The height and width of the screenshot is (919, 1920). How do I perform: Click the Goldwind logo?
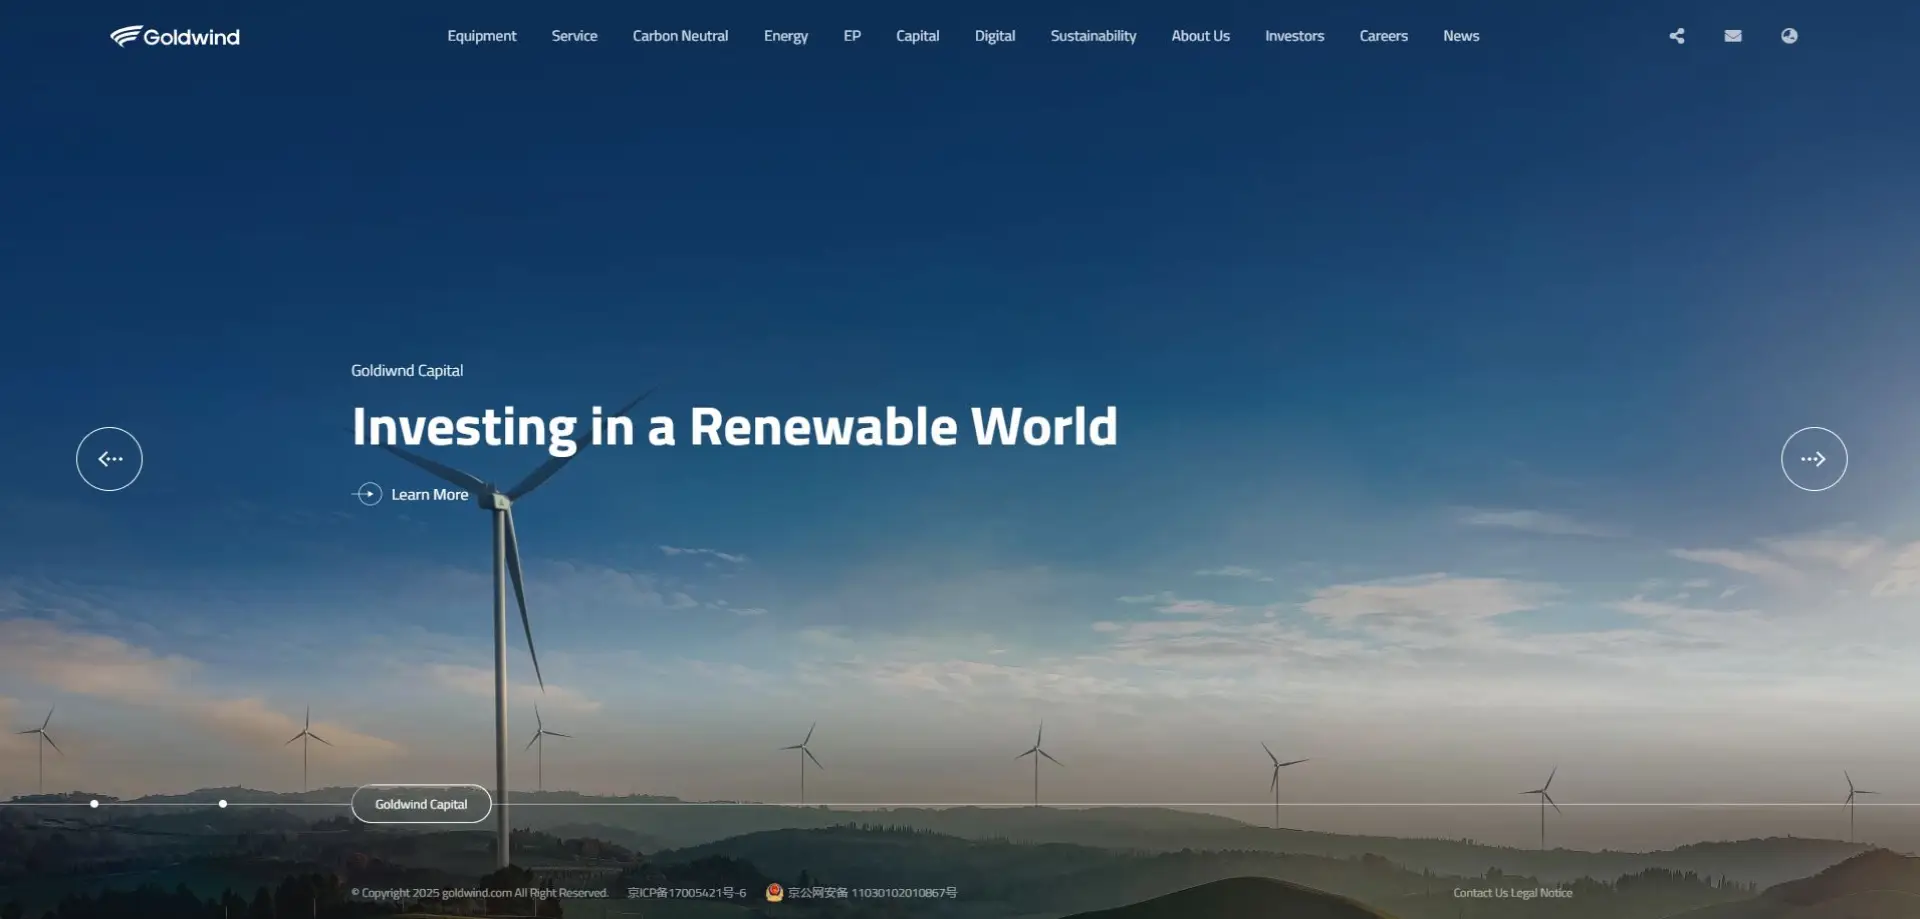point(175,36)
